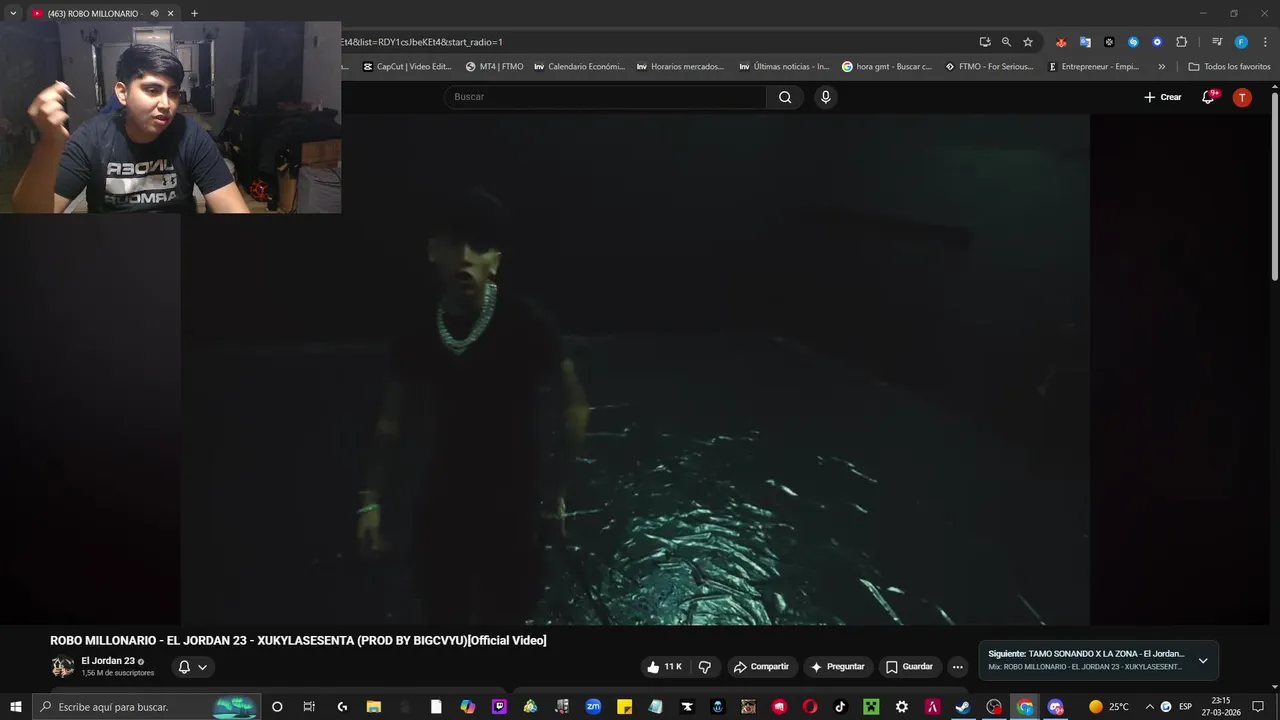Open Settings gear from taskbar
This screenshot has height=720, width=1280.
[902, 707]
